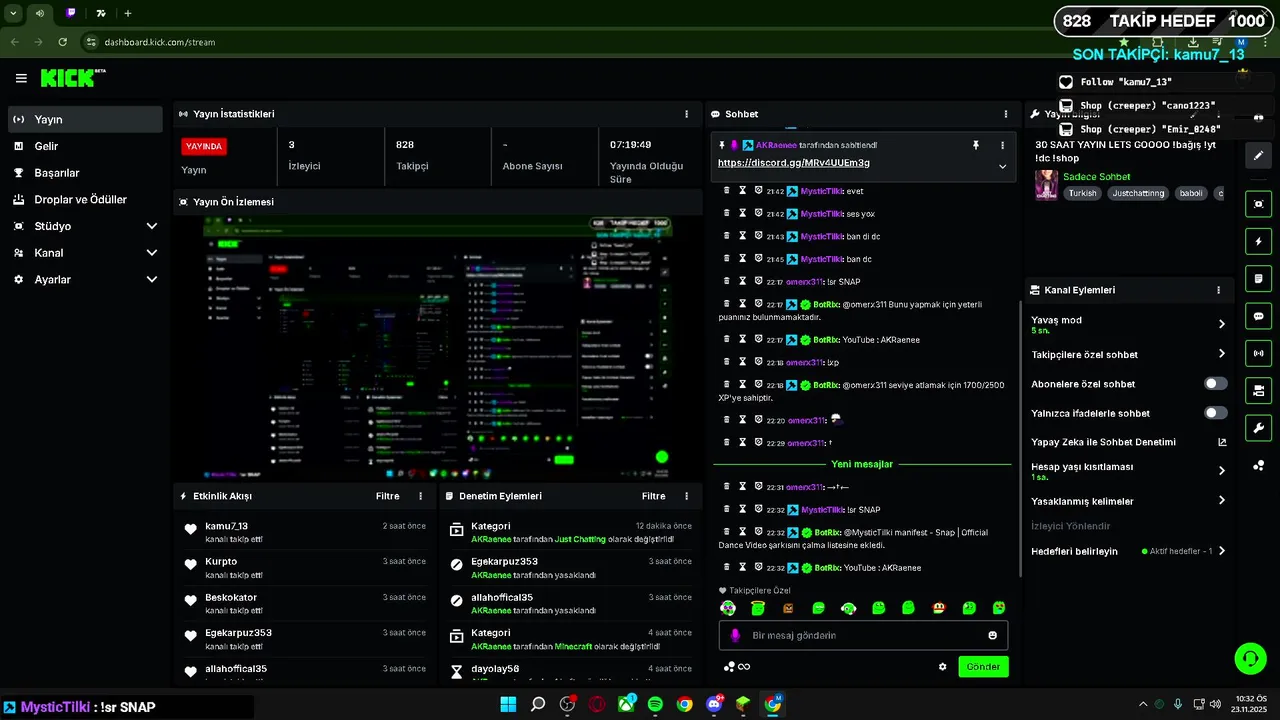This screenshot has height=720, width=1280.
Task: Click the KICK logo
Action: pos(72,78)
